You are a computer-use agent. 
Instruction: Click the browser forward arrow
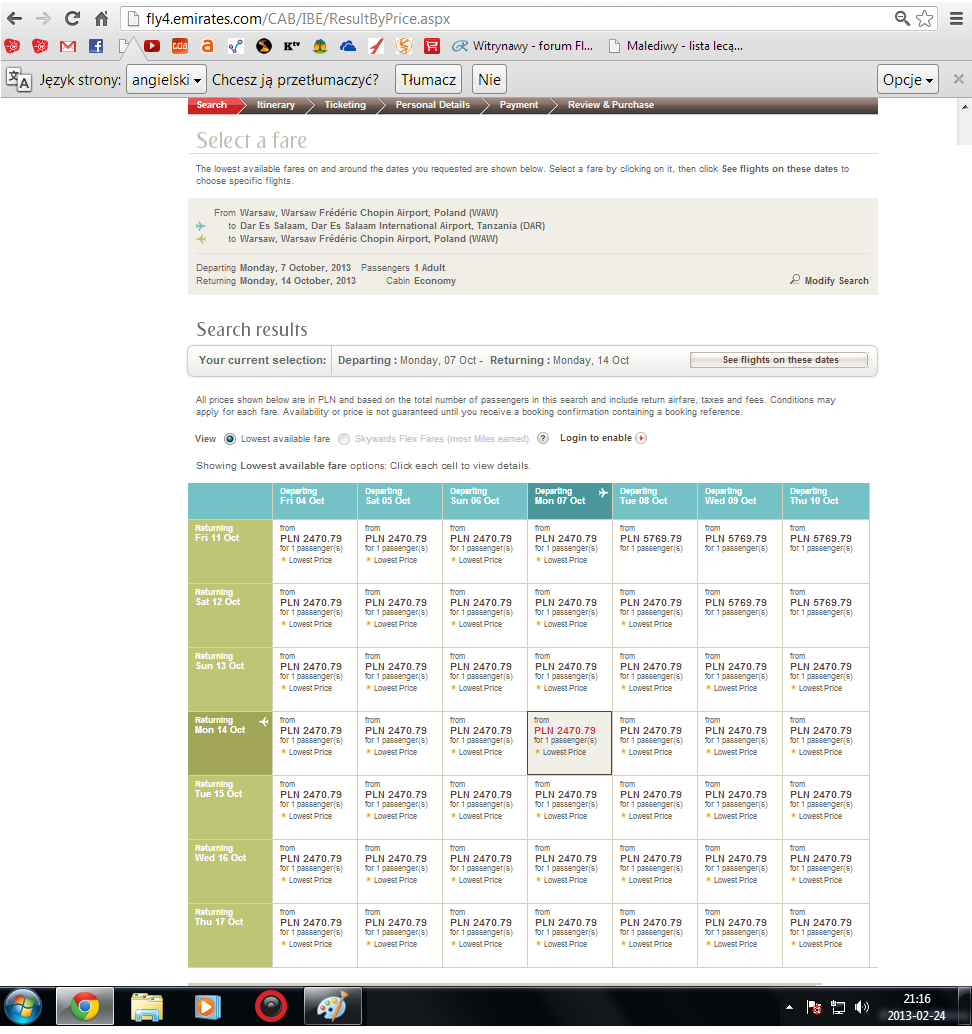pyautogui.click(x=44, y=18)
